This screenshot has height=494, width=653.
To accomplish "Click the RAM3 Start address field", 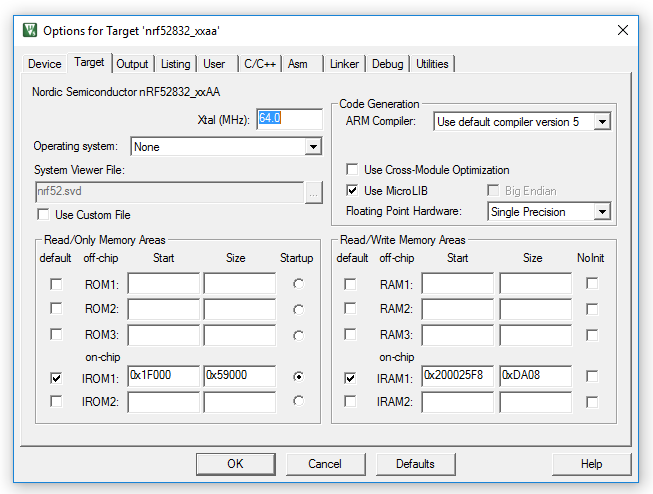I will pos(458,335).
